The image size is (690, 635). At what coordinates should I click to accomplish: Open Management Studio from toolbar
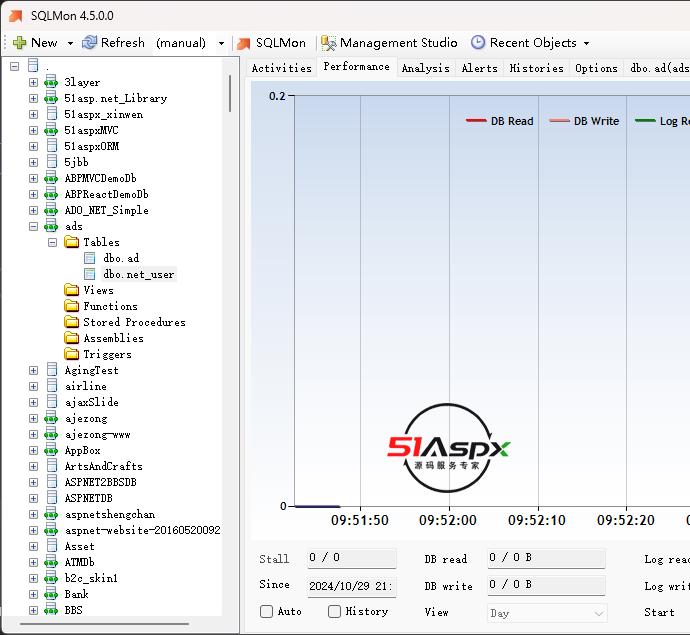388,43
